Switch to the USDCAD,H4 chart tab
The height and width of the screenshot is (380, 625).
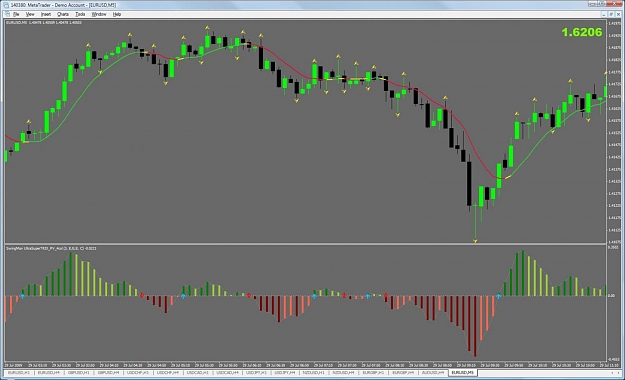click(x=227, y=372)
